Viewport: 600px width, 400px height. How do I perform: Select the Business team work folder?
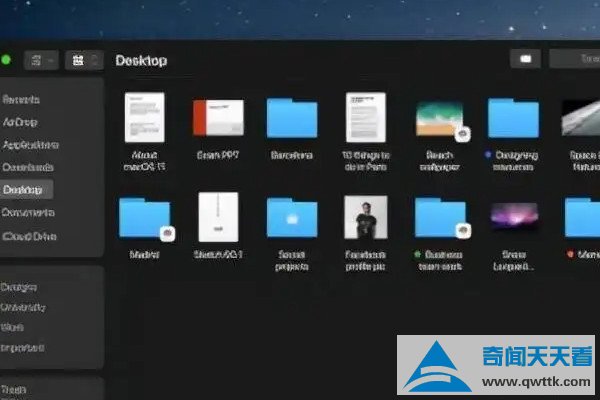click(440, 217)
